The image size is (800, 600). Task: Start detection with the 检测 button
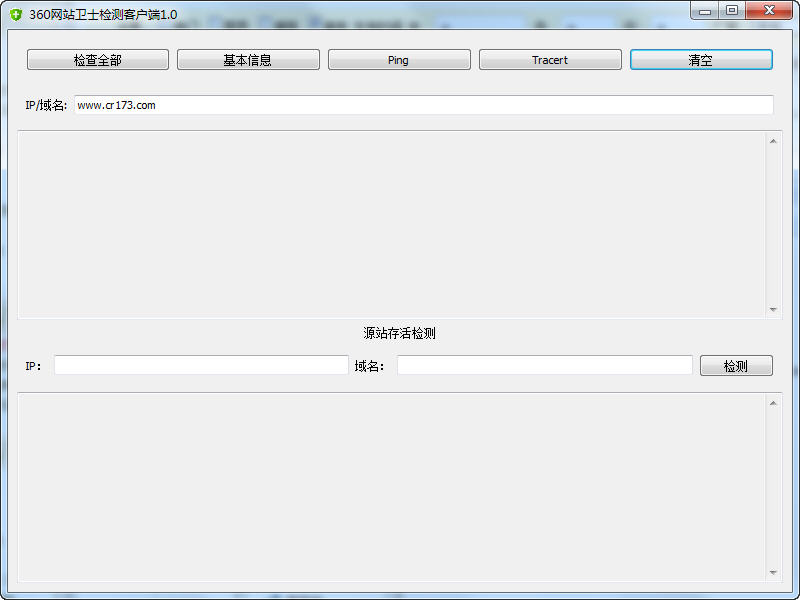(736, 365)
